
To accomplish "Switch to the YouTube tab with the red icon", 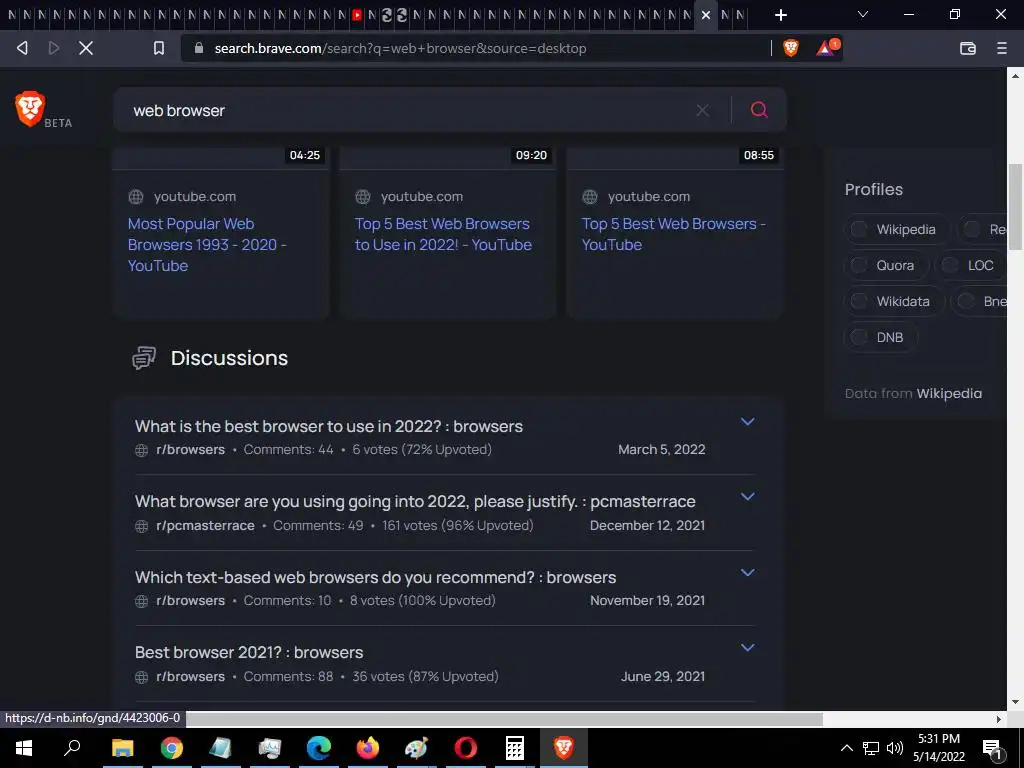I will coord(357,14).
